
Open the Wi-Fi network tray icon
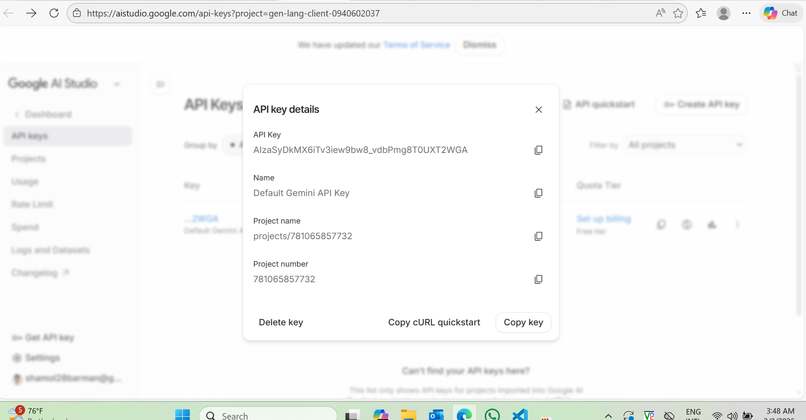point(717,415)
